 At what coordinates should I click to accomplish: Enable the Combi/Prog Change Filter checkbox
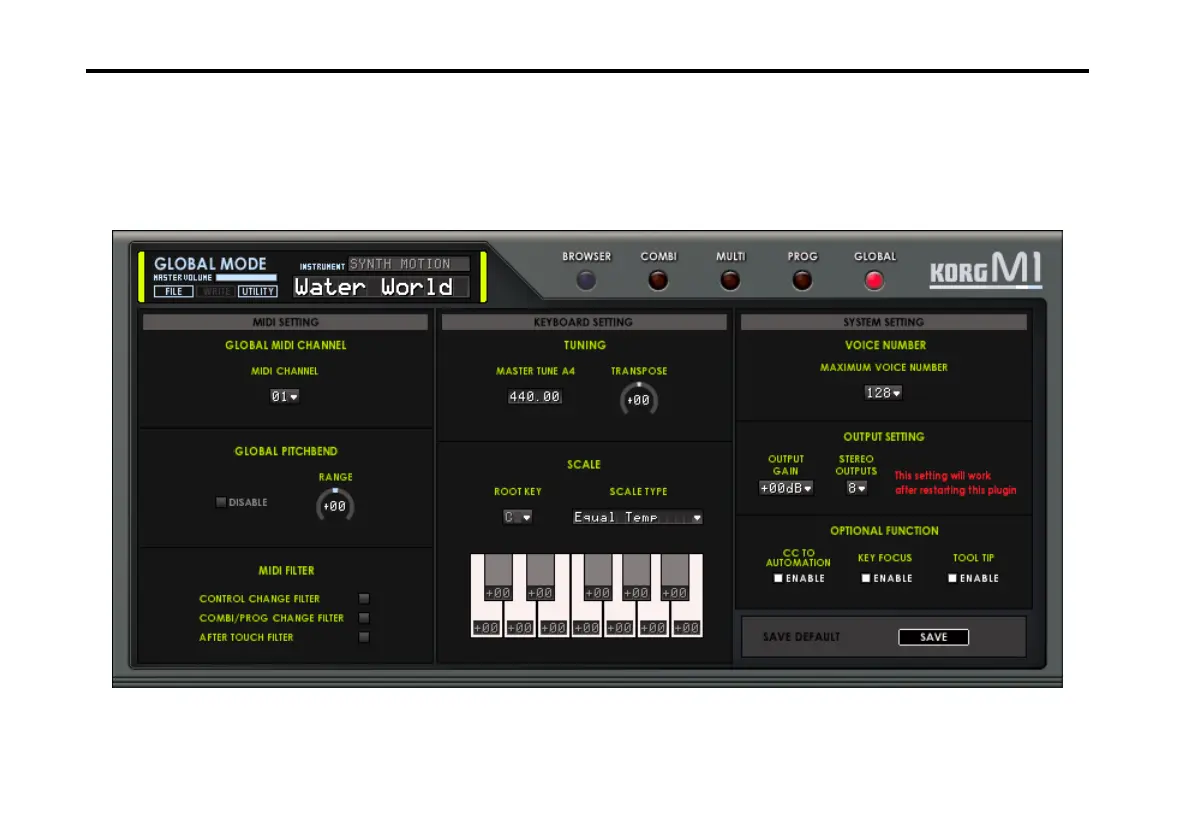tap(364, 618)
